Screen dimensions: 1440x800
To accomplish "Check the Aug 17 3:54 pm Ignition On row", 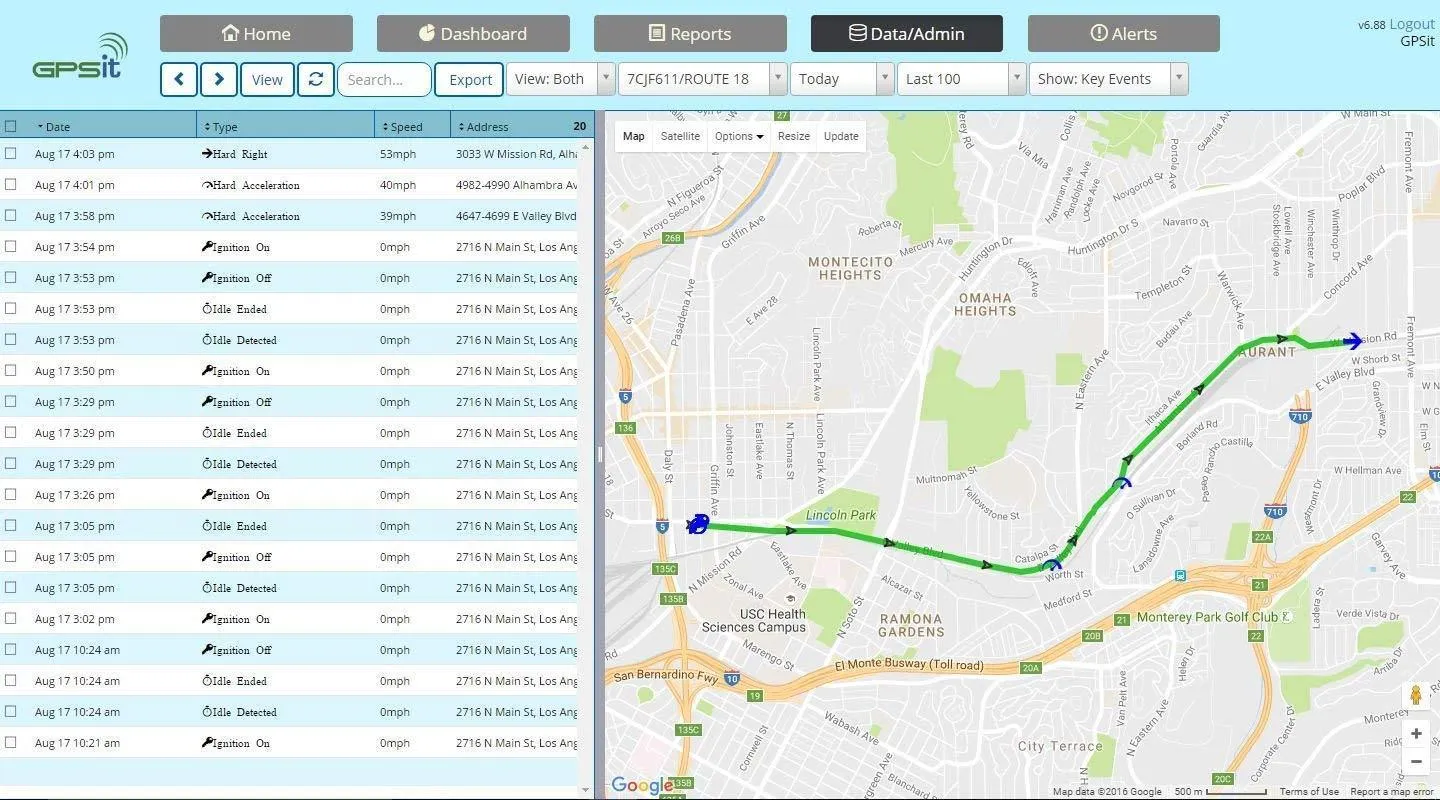I will 11,247.
